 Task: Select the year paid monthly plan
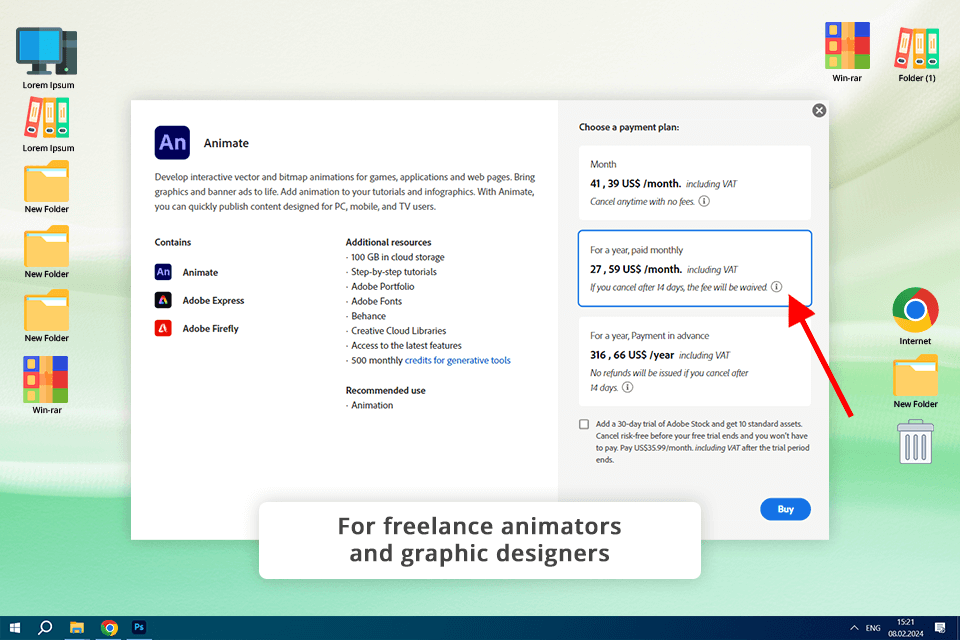point(695,268)
